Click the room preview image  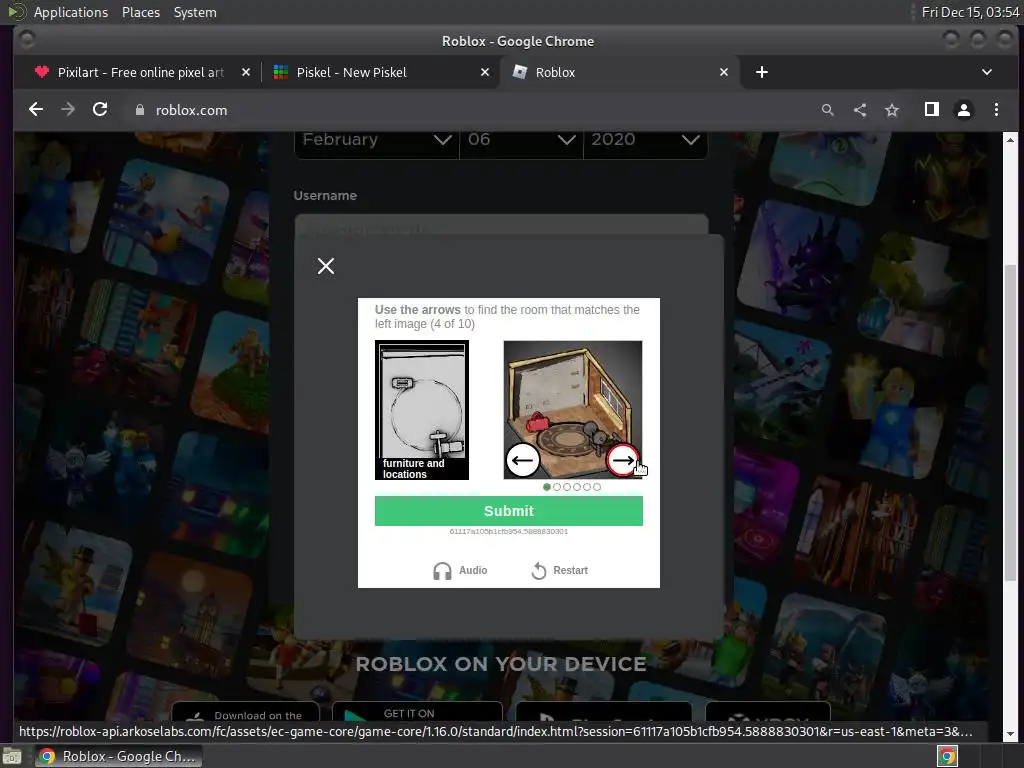pos(573,409)
